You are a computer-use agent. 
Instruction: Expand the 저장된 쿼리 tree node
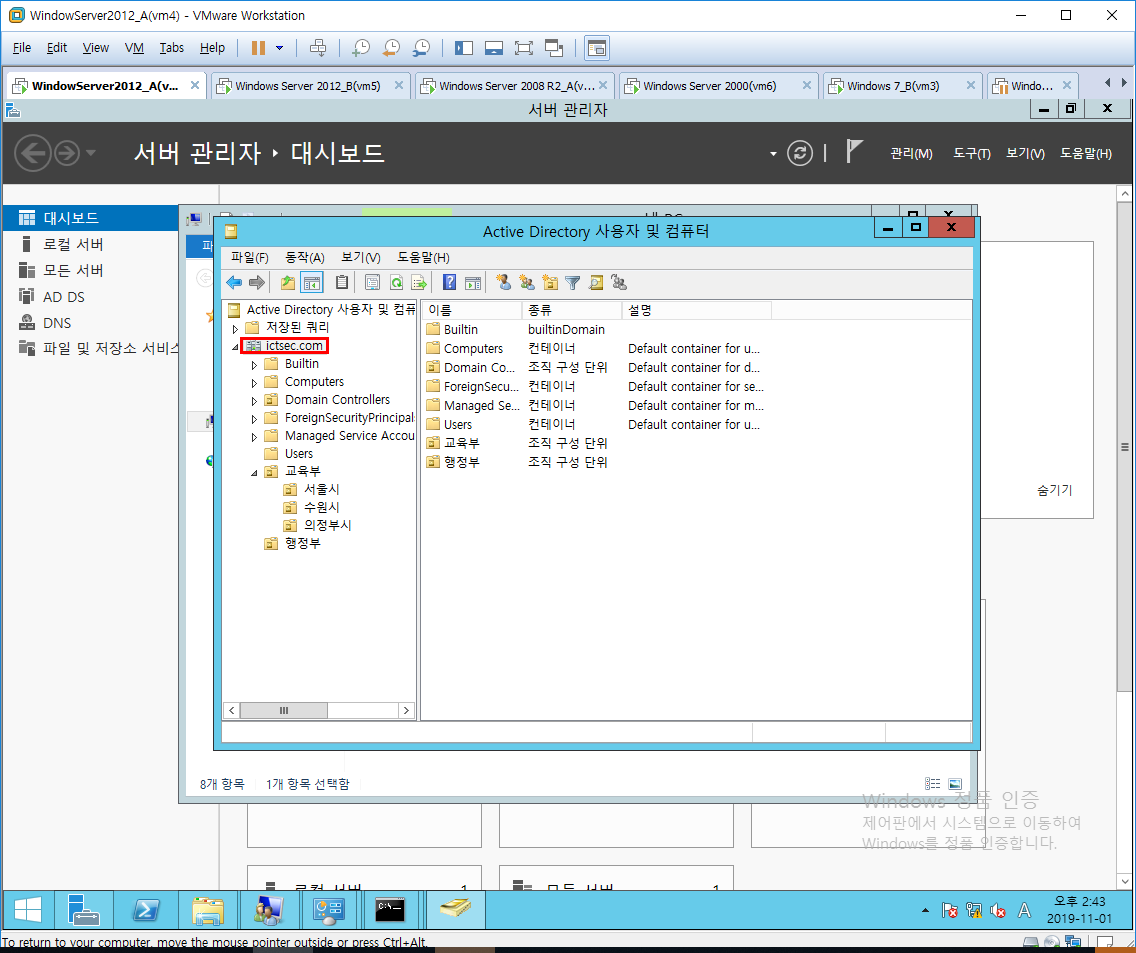pyautogui.click(x=235, y=328)
